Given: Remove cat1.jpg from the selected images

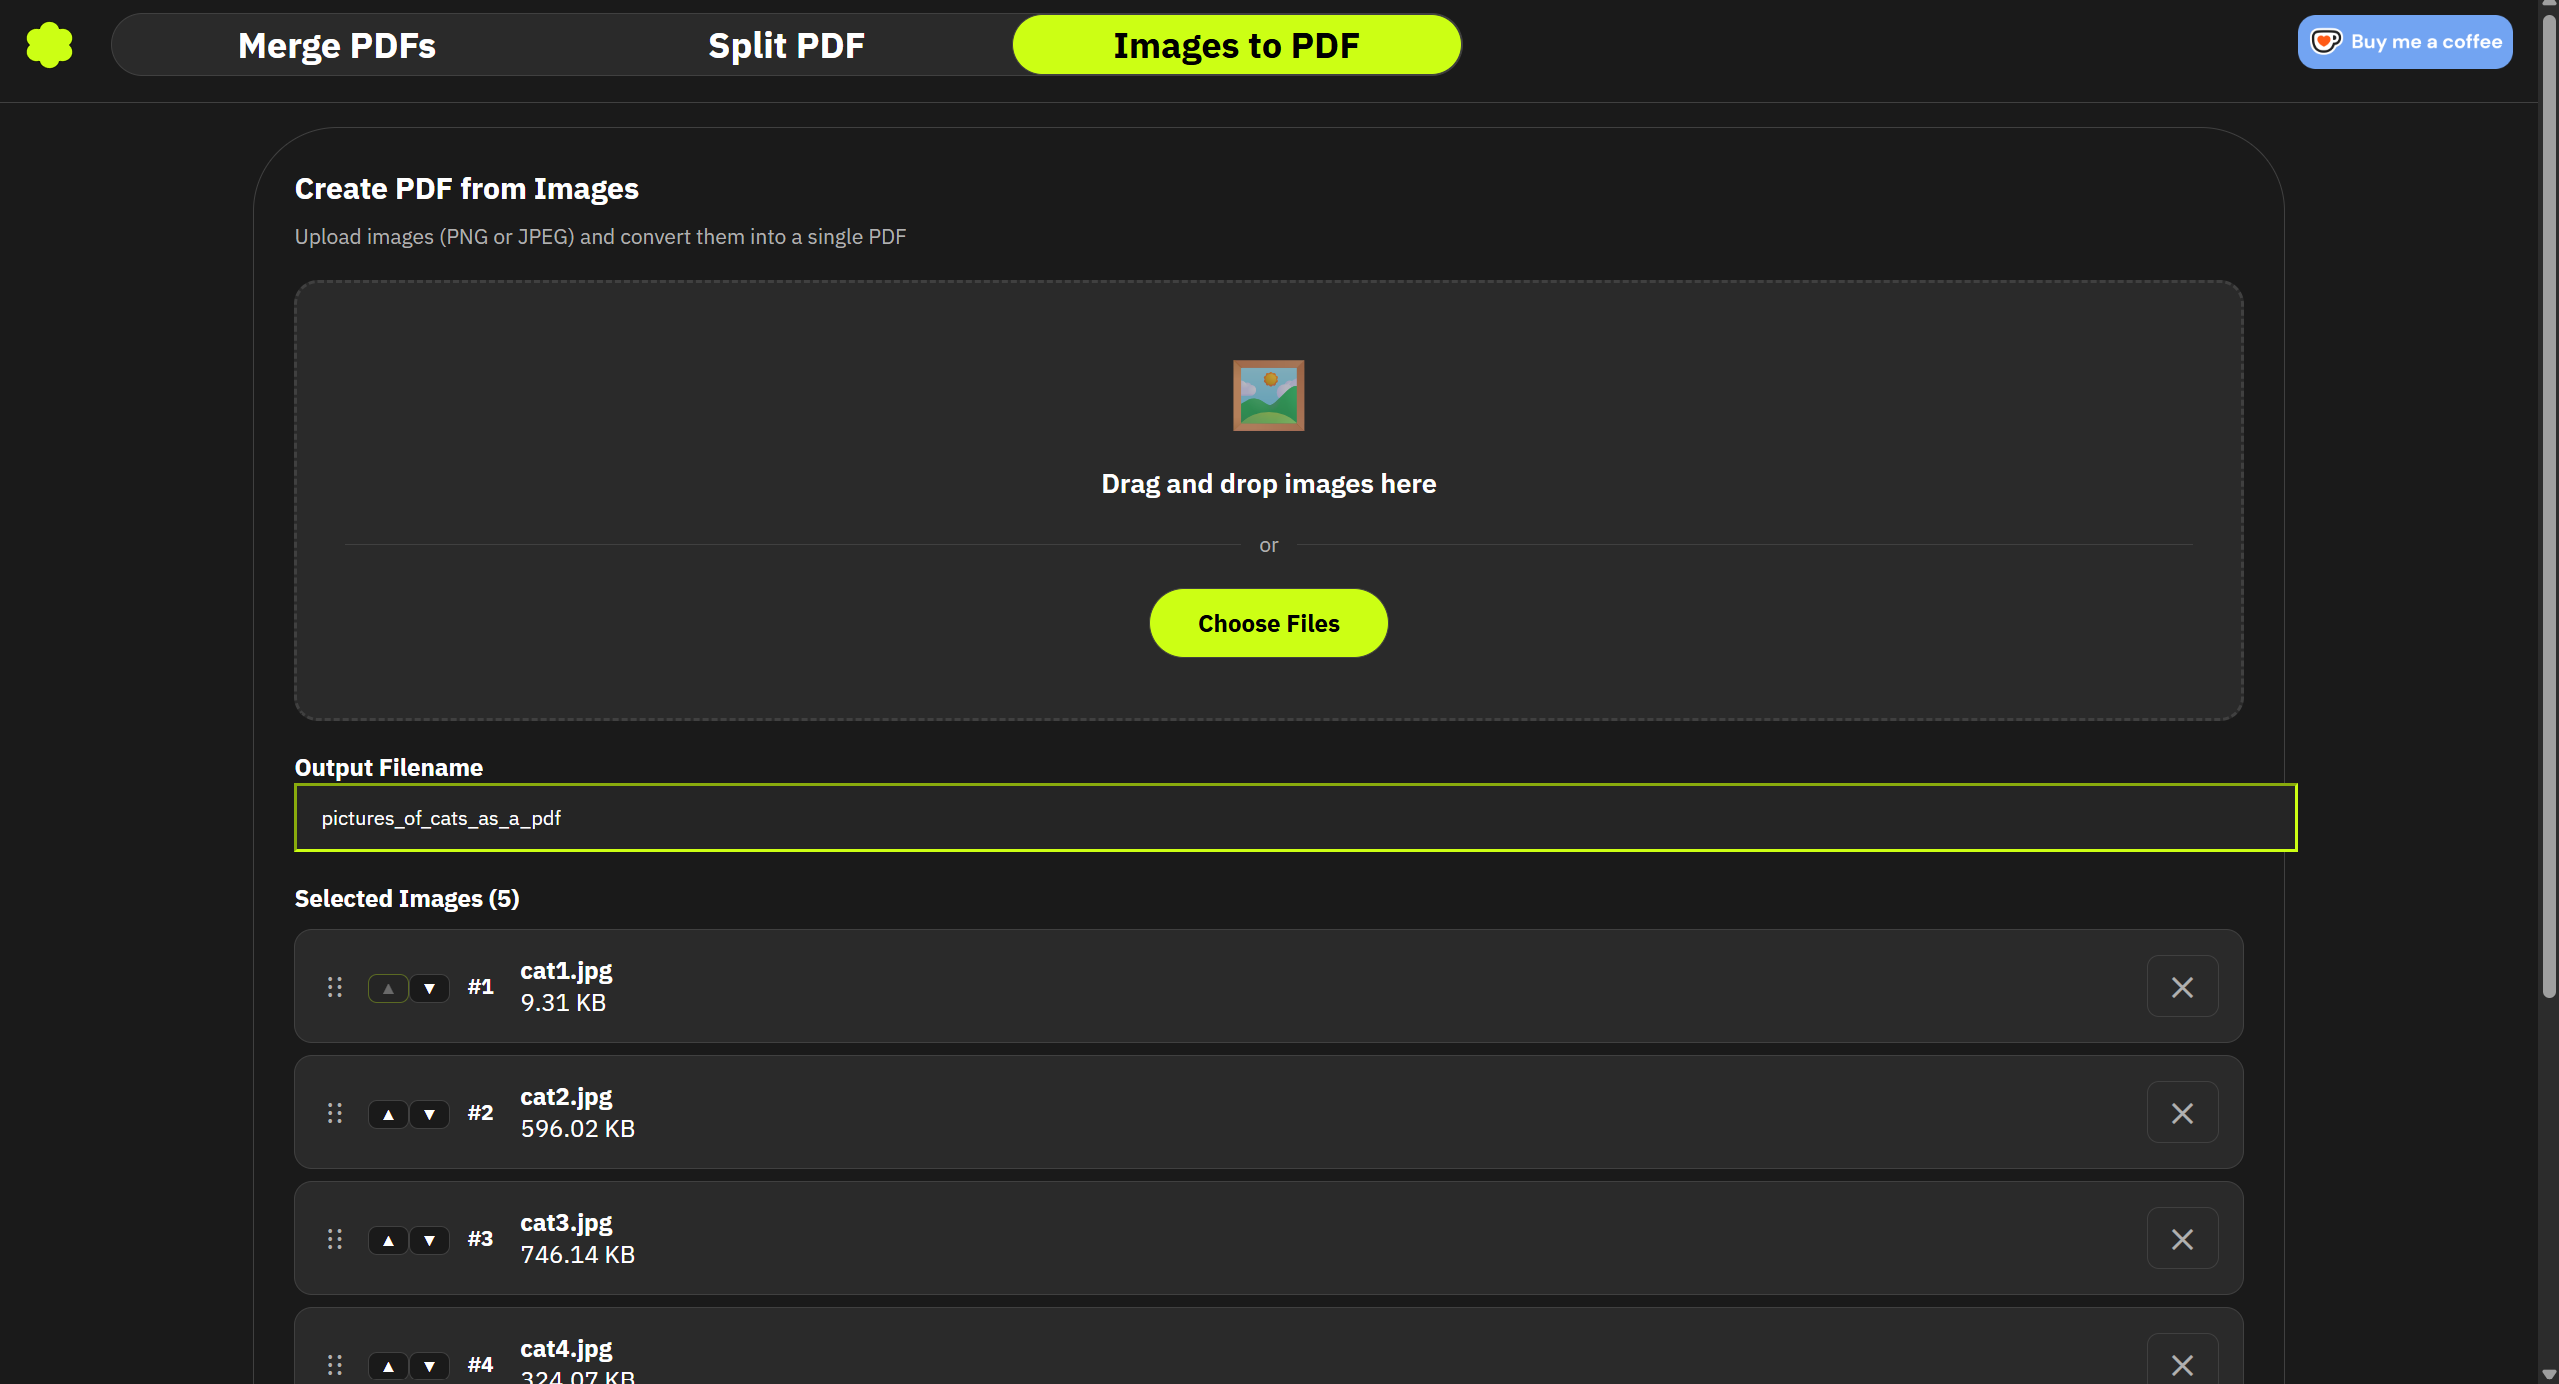Looking at the screenshot, I should tap(2182, 986).
